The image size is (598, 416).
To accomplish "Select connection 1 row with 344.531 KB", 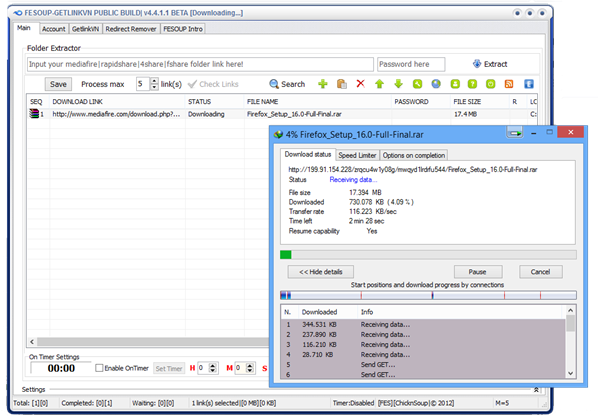I will [423, 324].
